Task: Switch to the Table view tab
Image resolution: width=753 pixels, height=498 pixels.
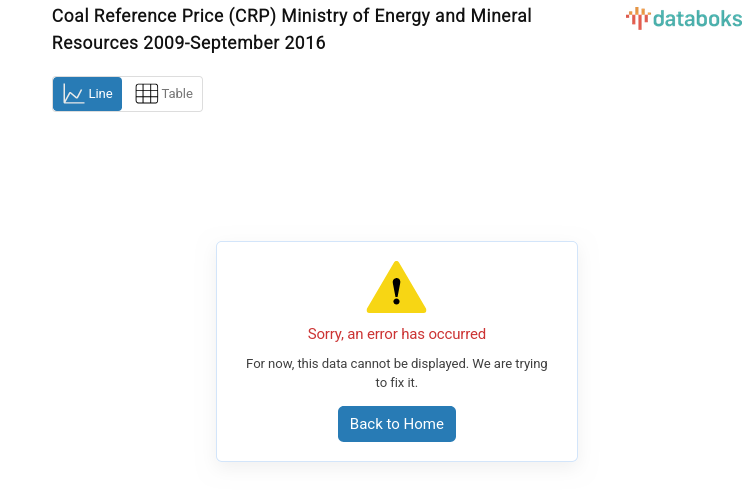Action: point(163,94)
